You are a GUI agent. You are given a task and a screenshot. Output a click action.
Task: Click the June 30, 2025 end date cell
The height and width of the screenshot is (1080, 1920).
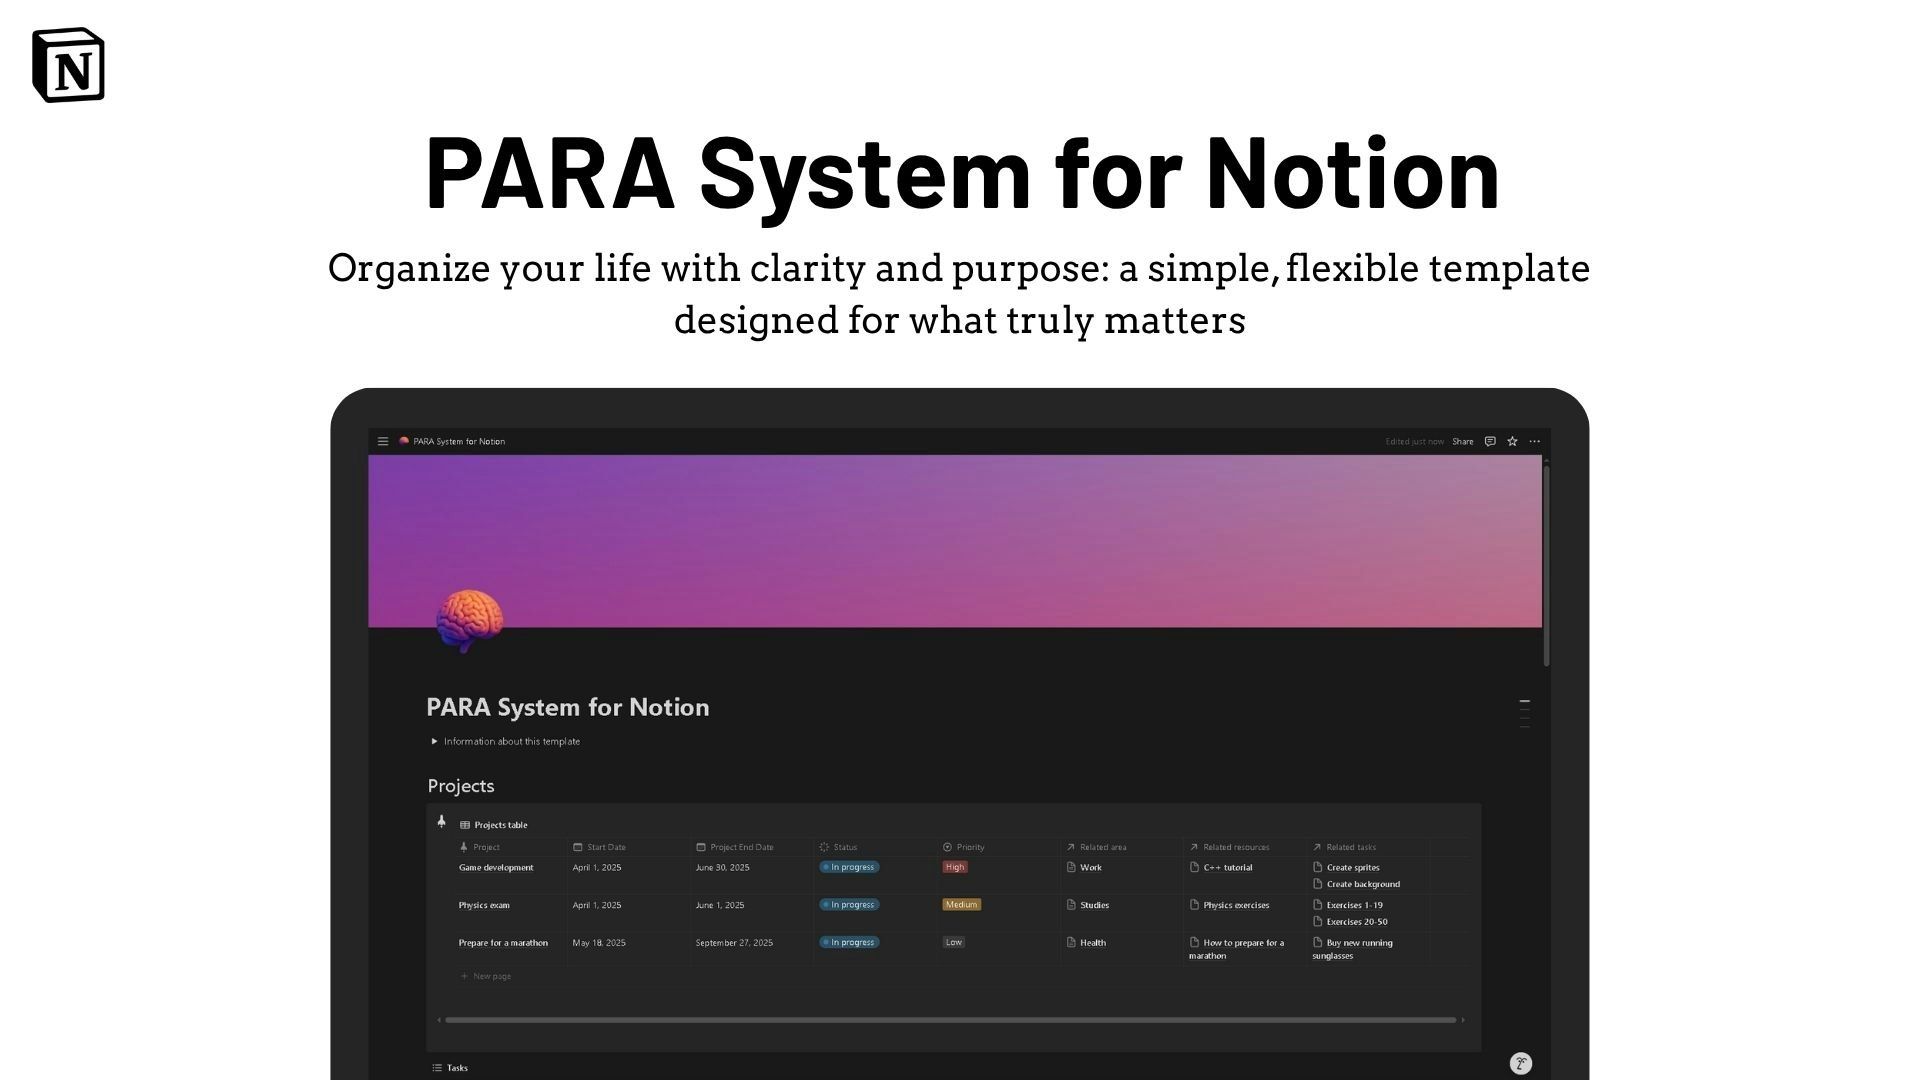(x=721, y=867)
